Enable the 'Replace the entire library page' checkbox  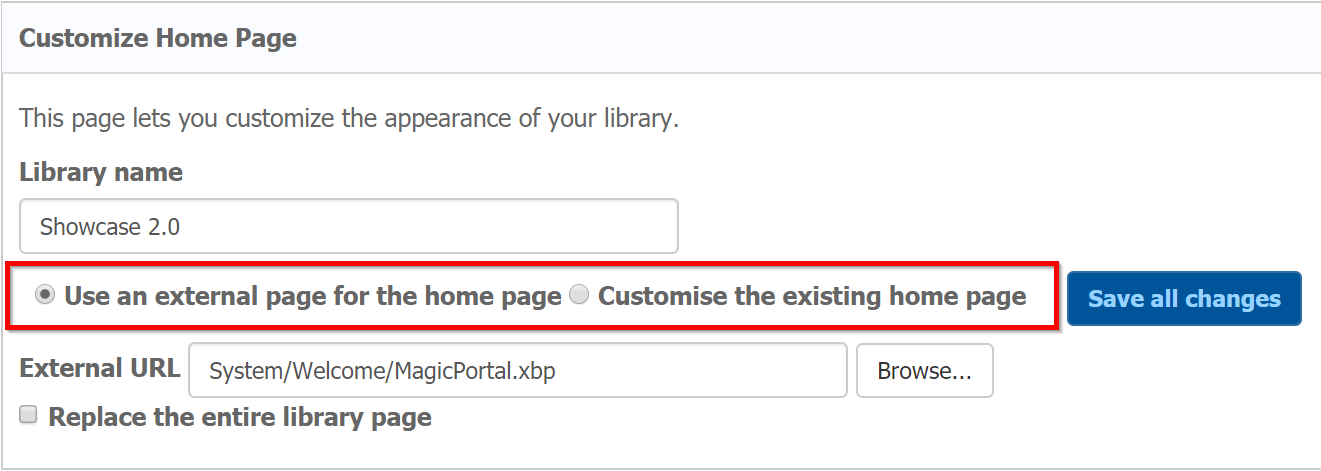[x=29, y=415]
